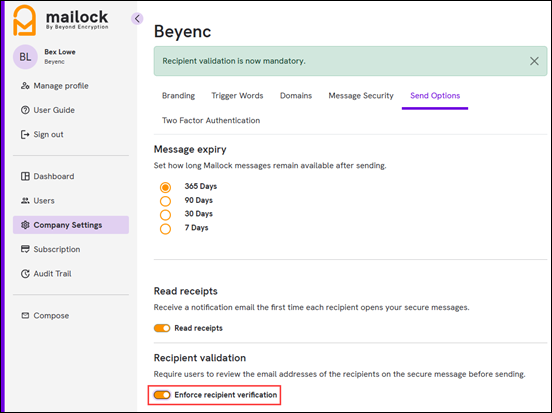Open the User Guide link

[x=54, y=110]
